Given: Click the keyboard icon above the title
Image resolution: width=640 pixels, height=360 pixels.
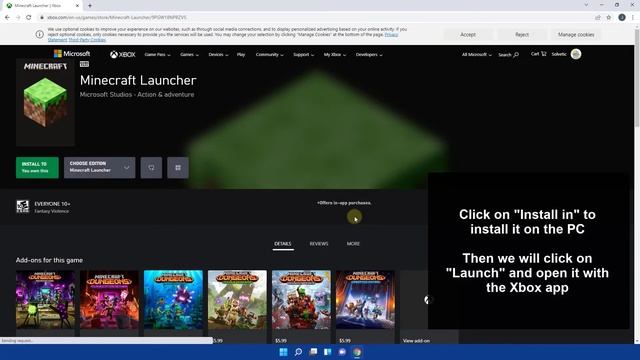Looking at the screenshot, I should coord(84,64).
